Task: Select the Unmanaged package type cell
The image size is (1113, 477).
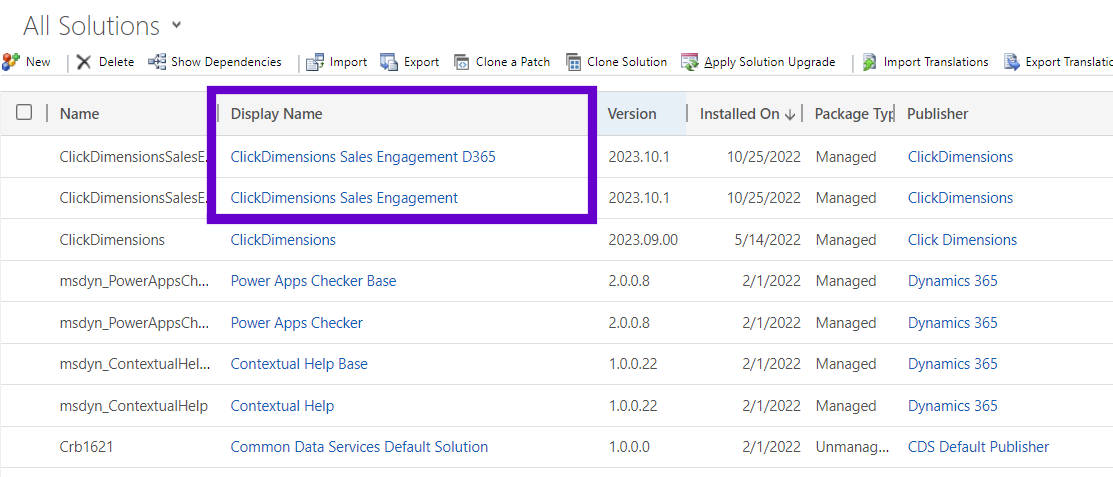Action: (850, 447)
